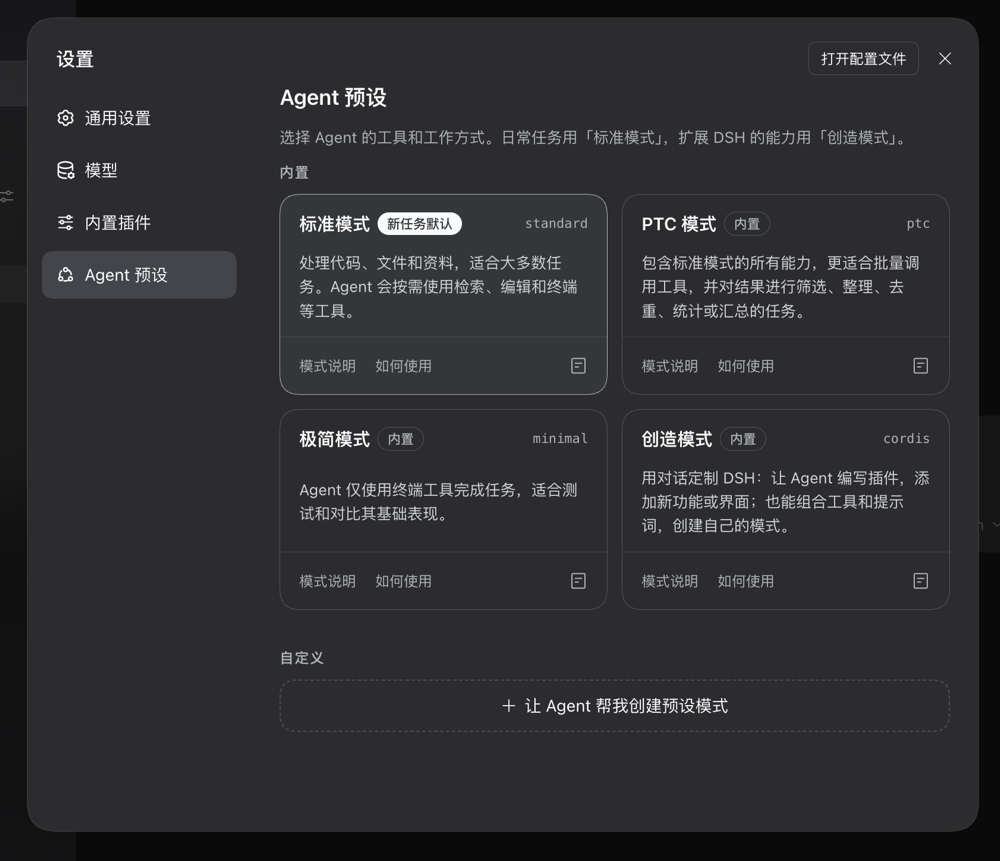Open document icon on 极简模式 card

pos(578,580)
